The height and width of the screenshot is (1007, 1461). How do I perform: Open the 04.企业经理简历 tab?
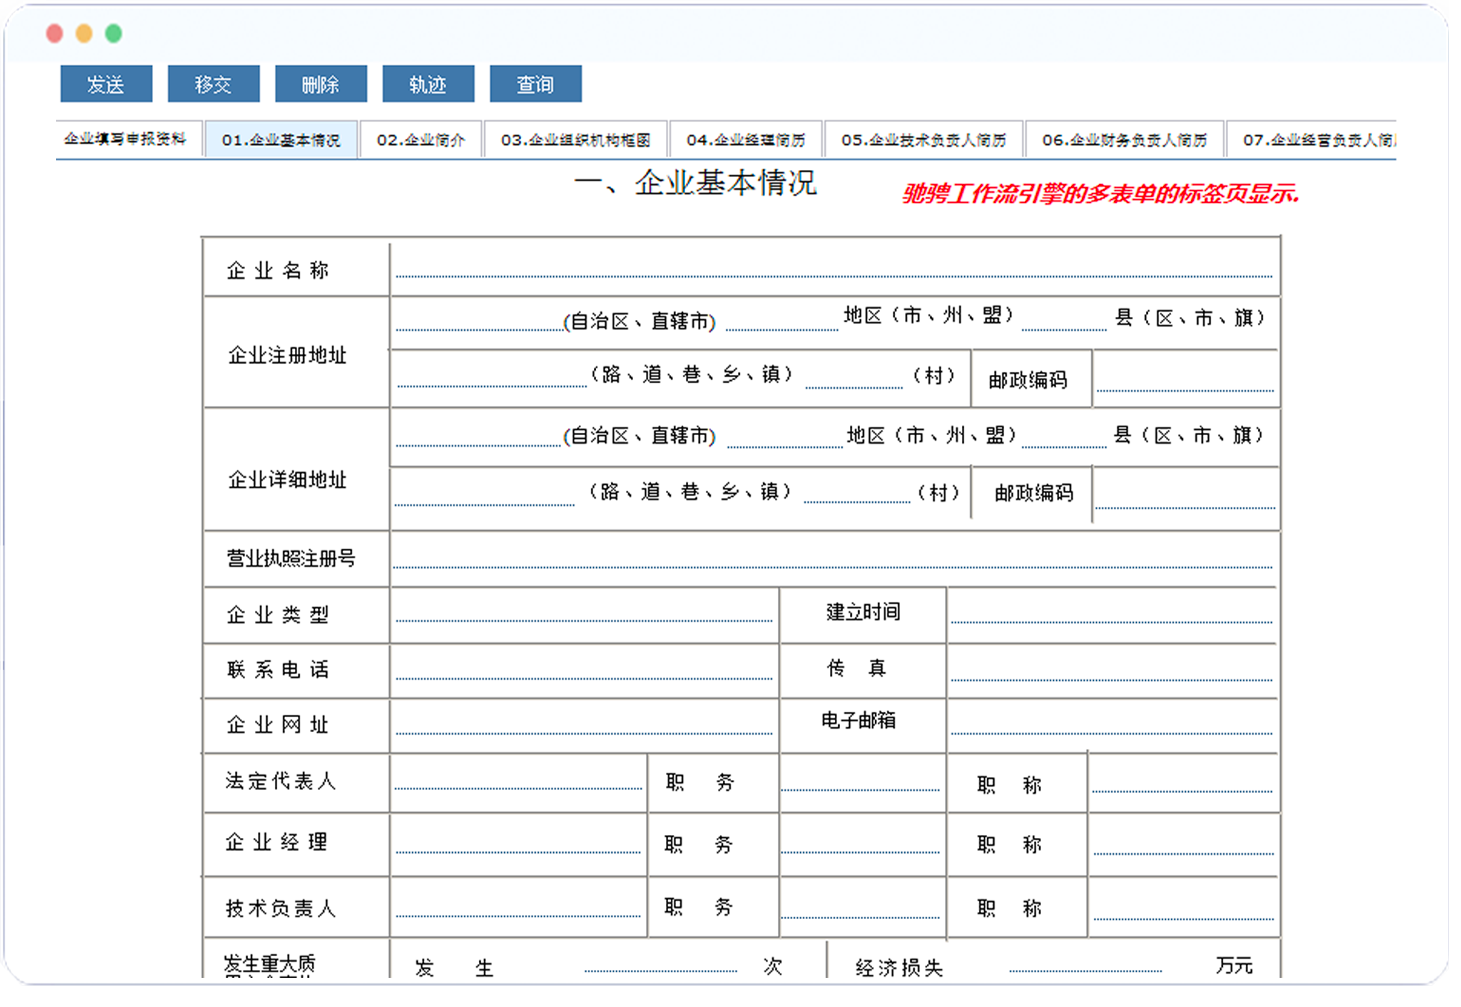746,140
